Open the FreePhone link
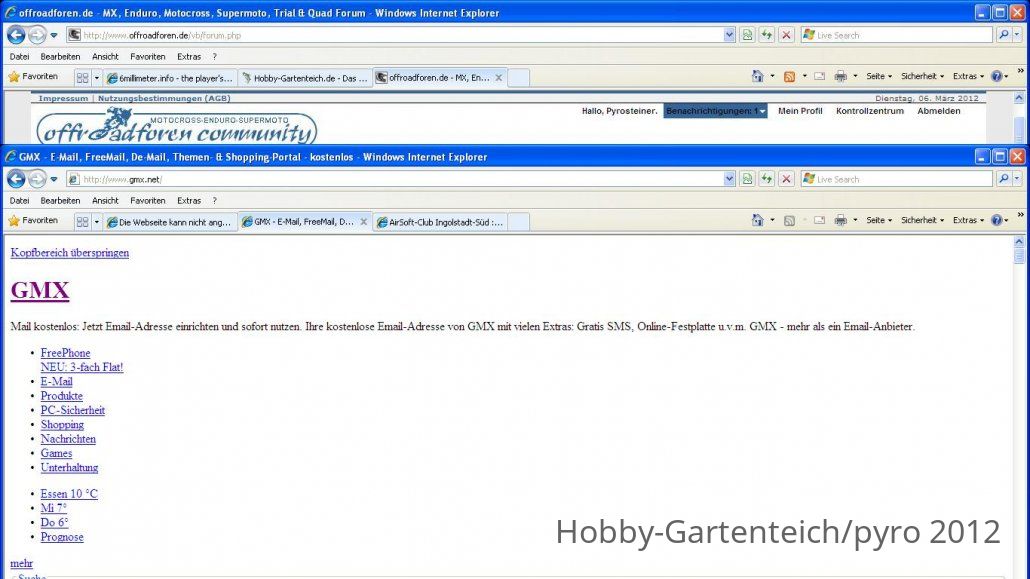This screenshot has height=579, width=1030. 66,353
